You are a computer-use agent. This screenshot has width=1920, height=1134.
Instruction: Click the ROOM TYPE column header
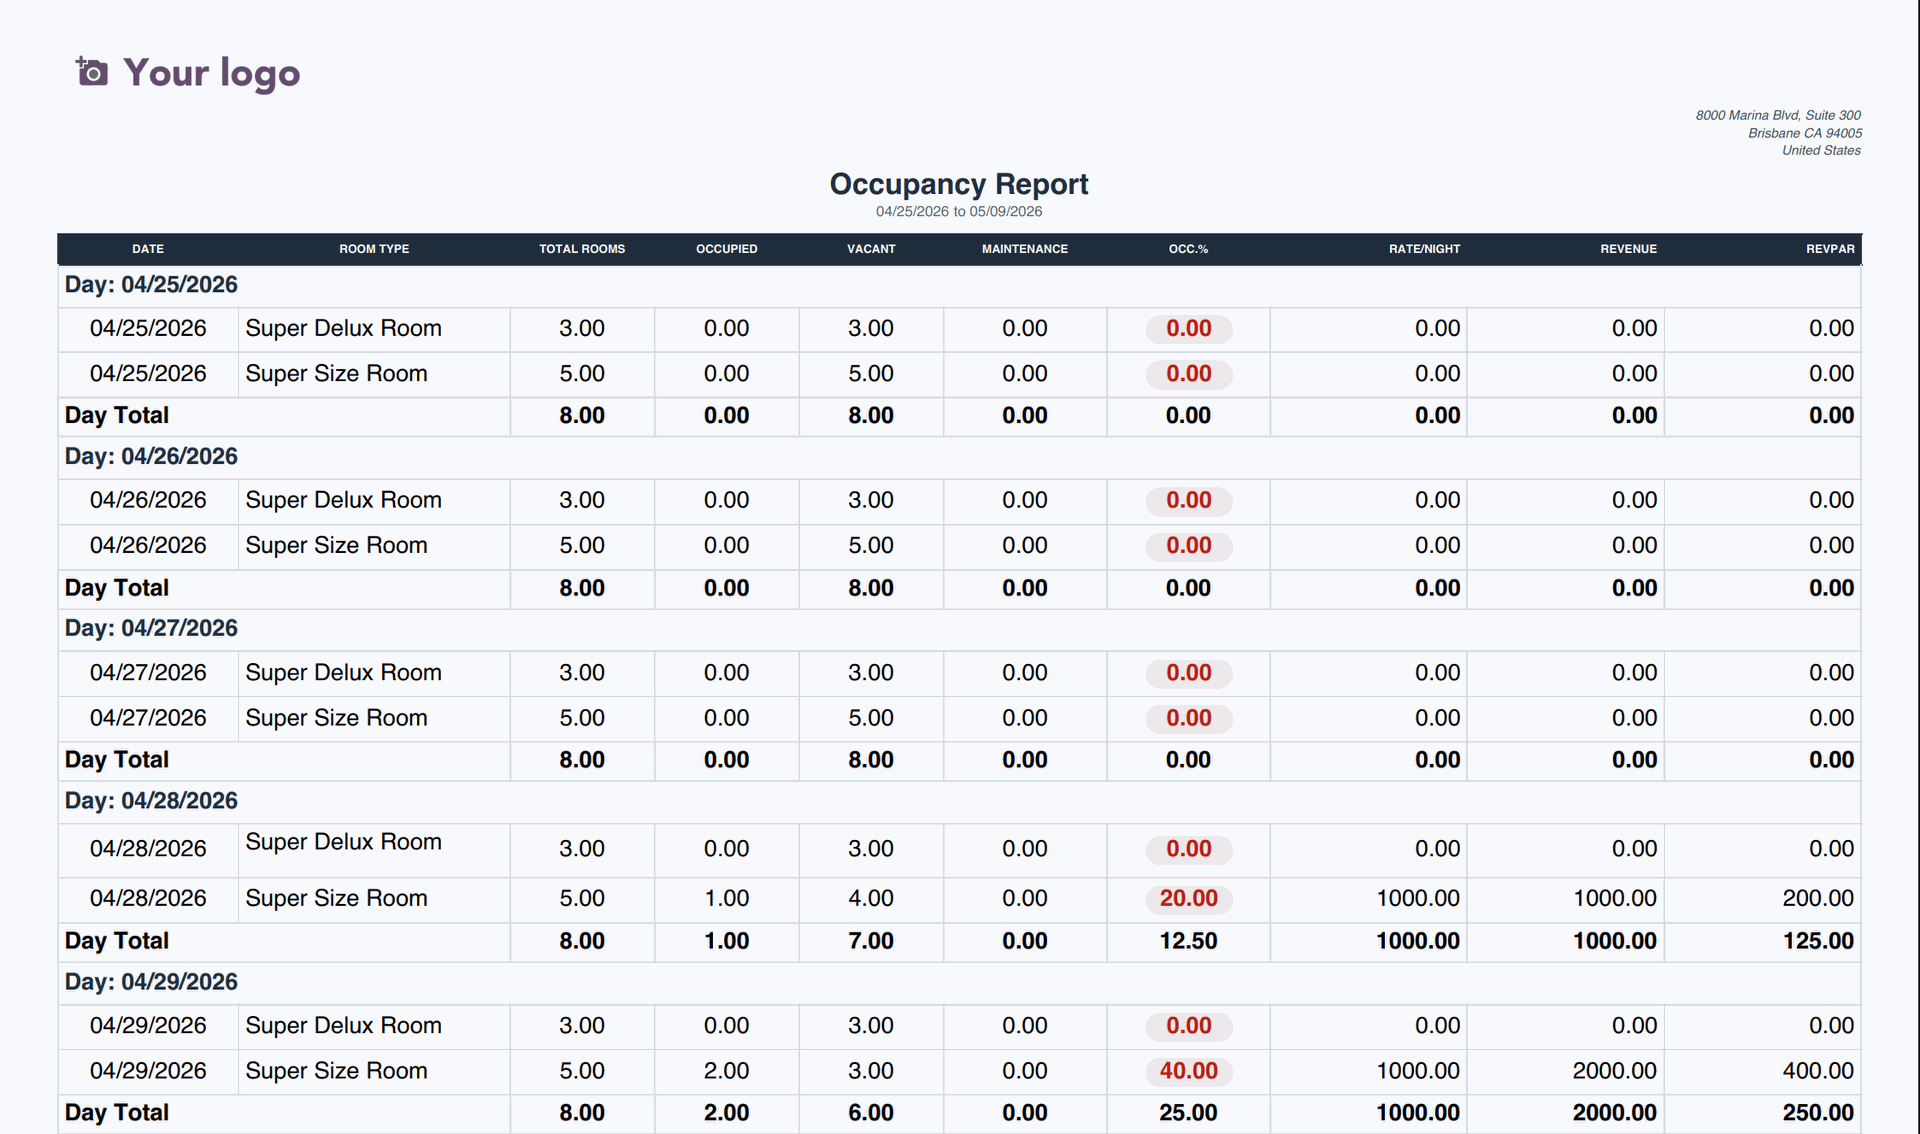pyautogui.click(x=374, y=249)
